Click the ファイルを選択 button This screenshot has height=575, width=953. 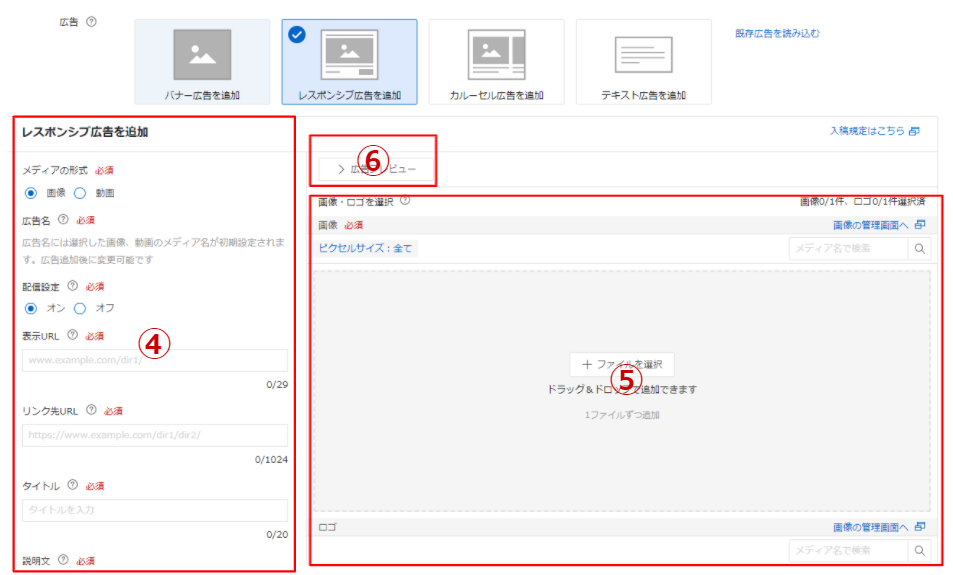622,365
